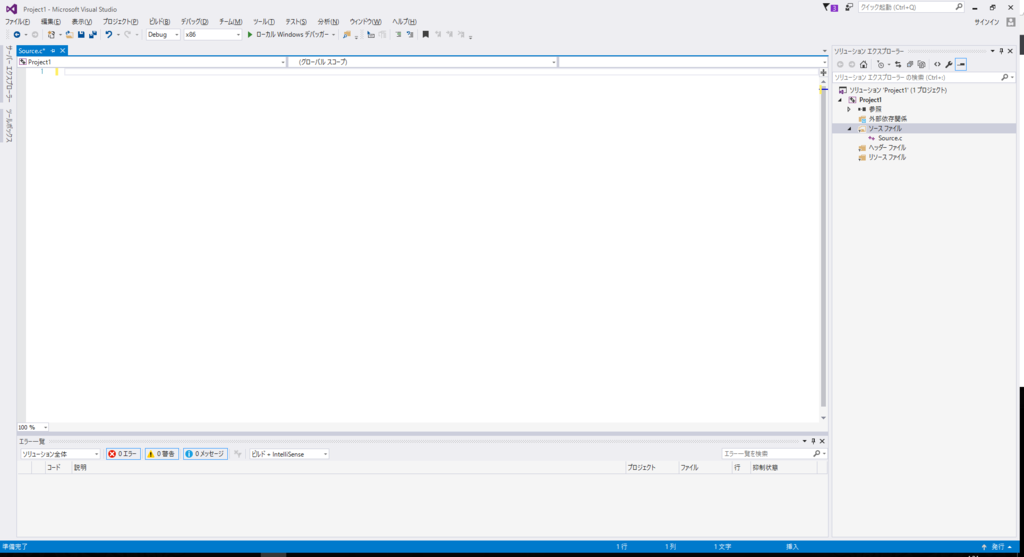Click the Home icon in Solution Explorer

tap(863, 64)
